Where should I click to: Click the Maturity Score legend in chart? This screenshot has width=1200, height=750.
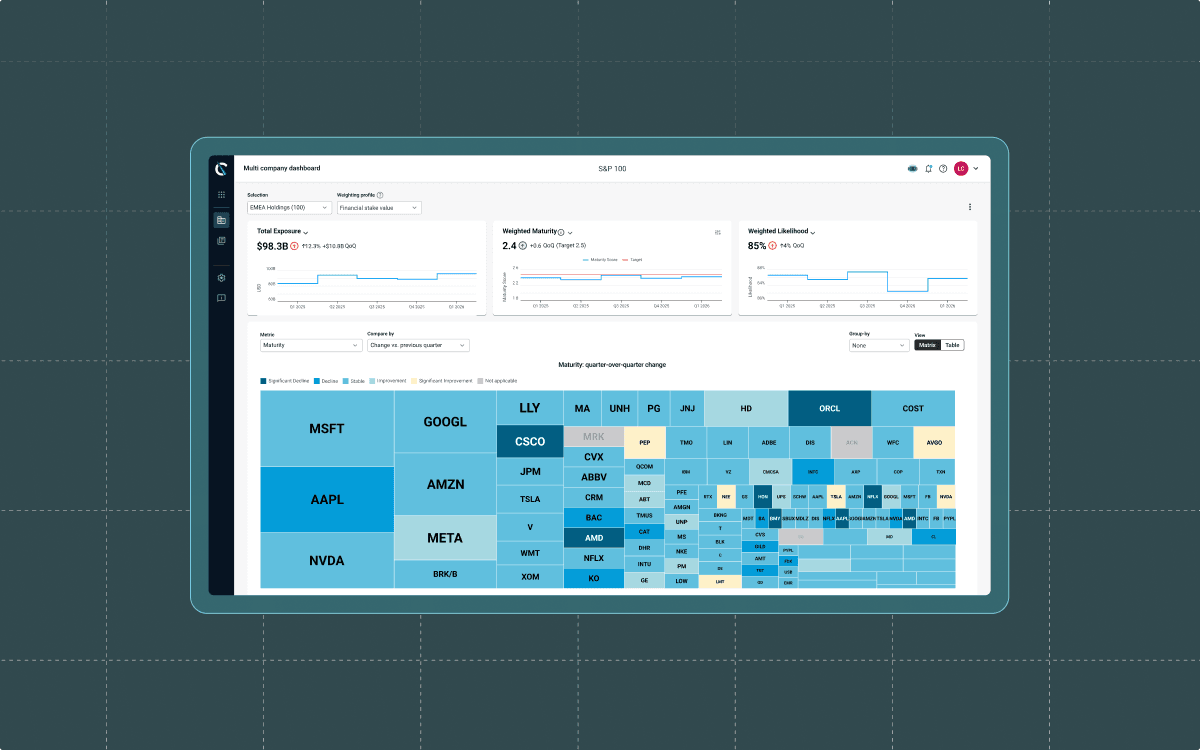click(599, 259)
